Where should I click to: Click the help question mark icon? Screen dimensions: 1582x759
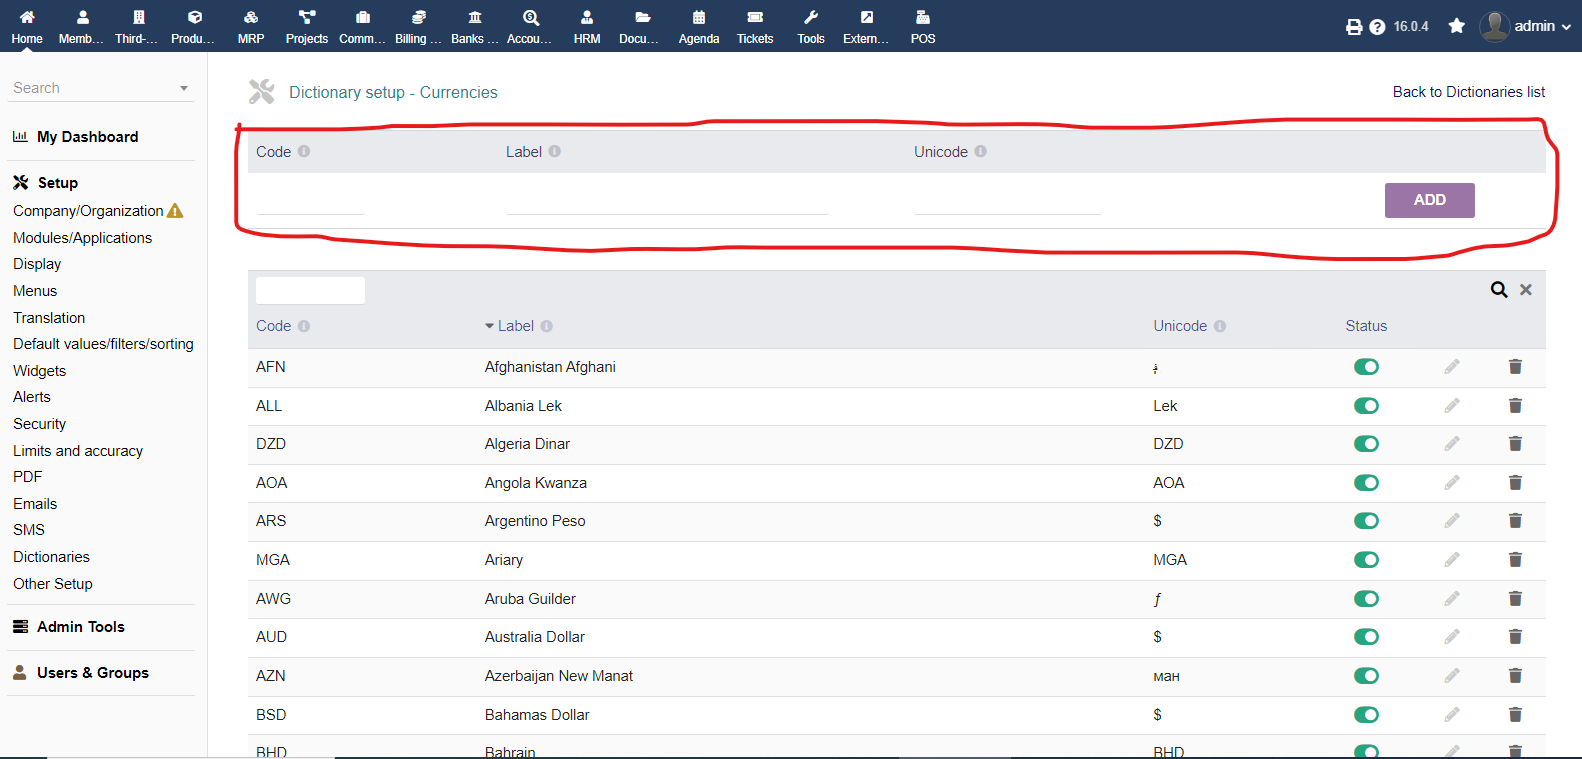[x=1377, y=27]
